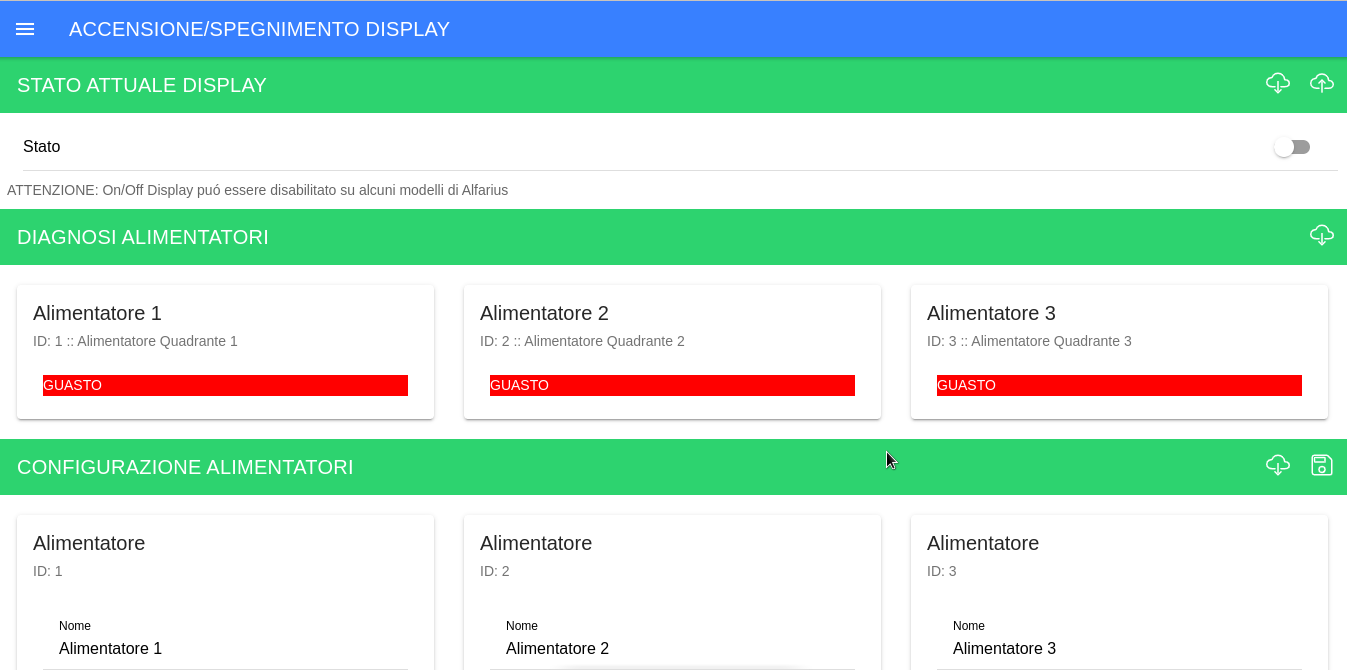
Task: Click the 'Stato' label
Action: (42, 146)
